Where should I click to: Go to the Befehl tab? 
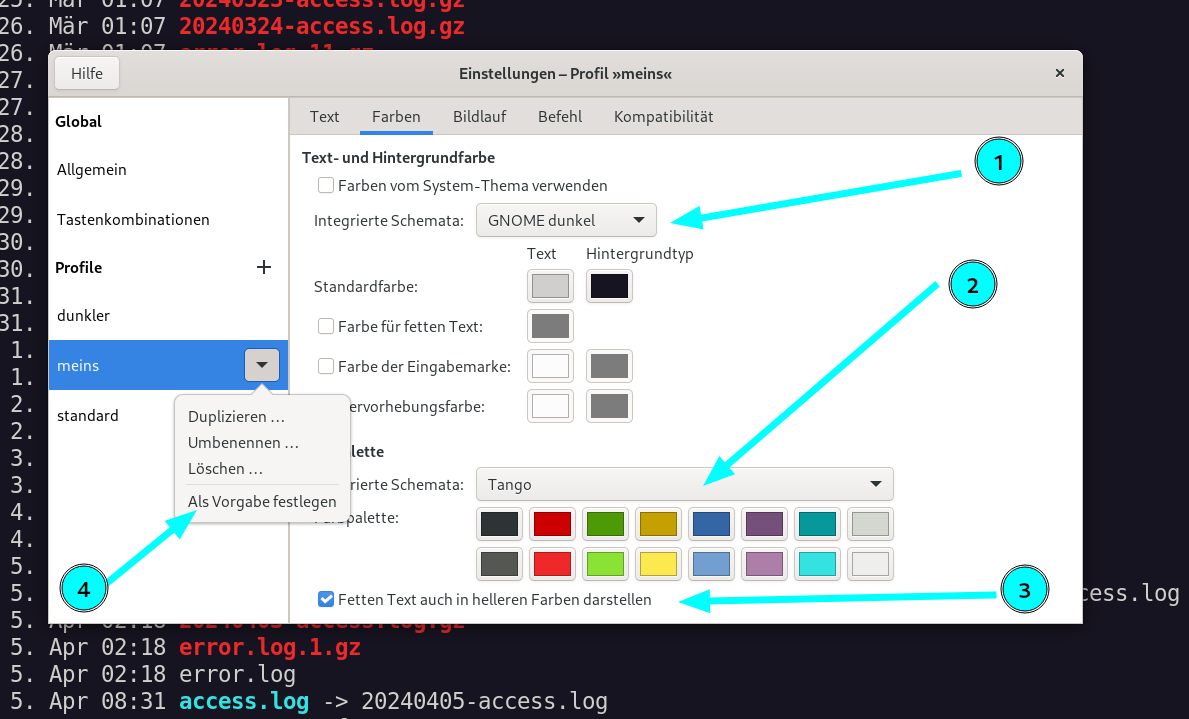point(560,117)
